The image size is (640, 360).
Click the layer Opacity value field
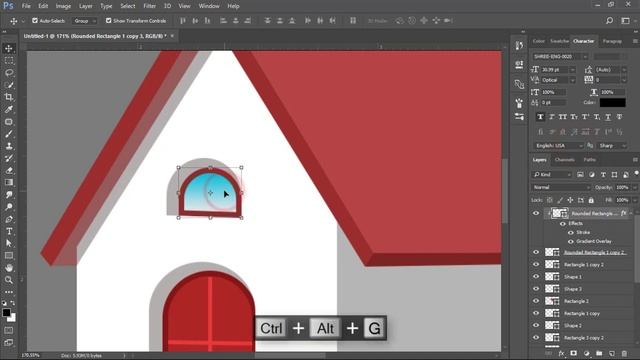(x=622, y=187)
